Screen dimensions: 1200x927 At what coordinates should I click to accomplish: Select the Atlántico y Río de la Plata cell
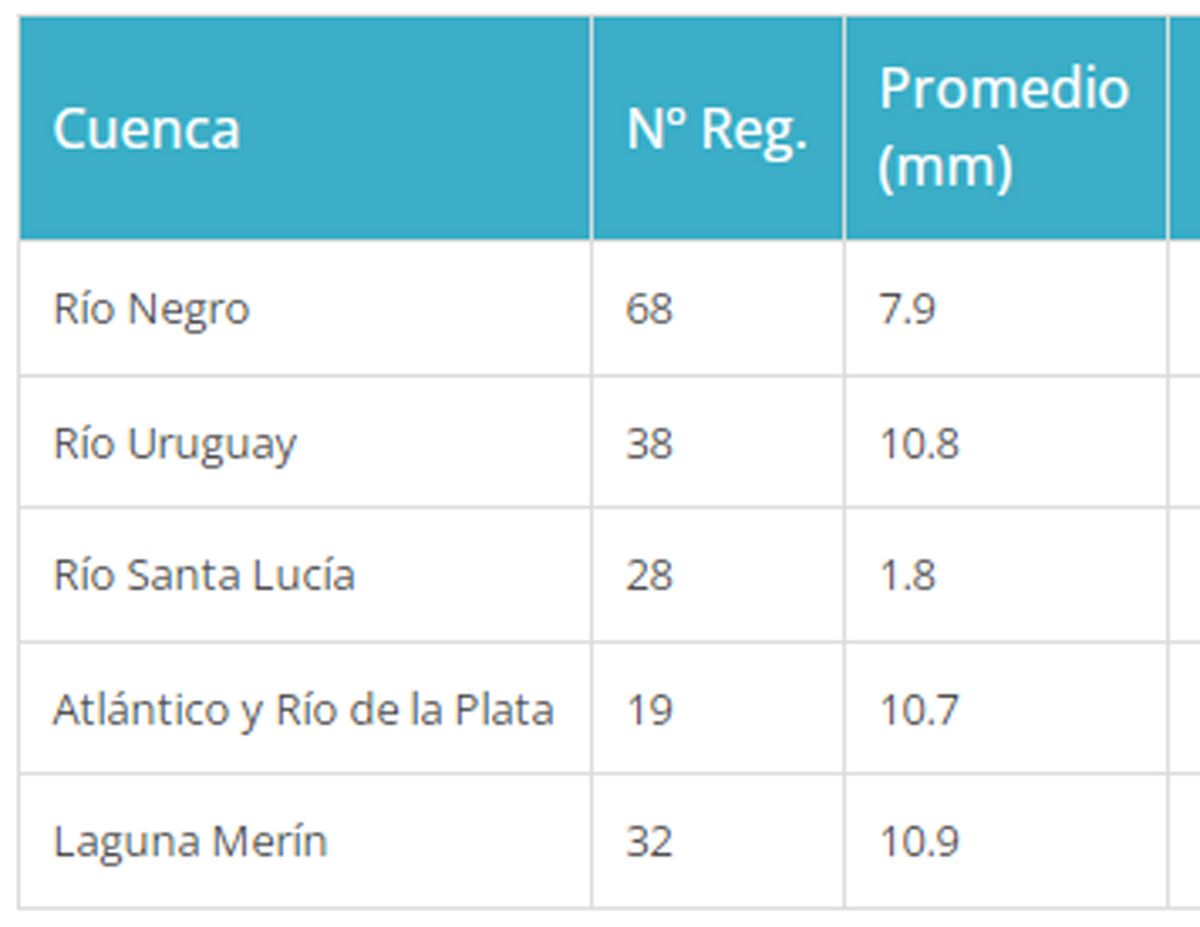pos(303,709)
